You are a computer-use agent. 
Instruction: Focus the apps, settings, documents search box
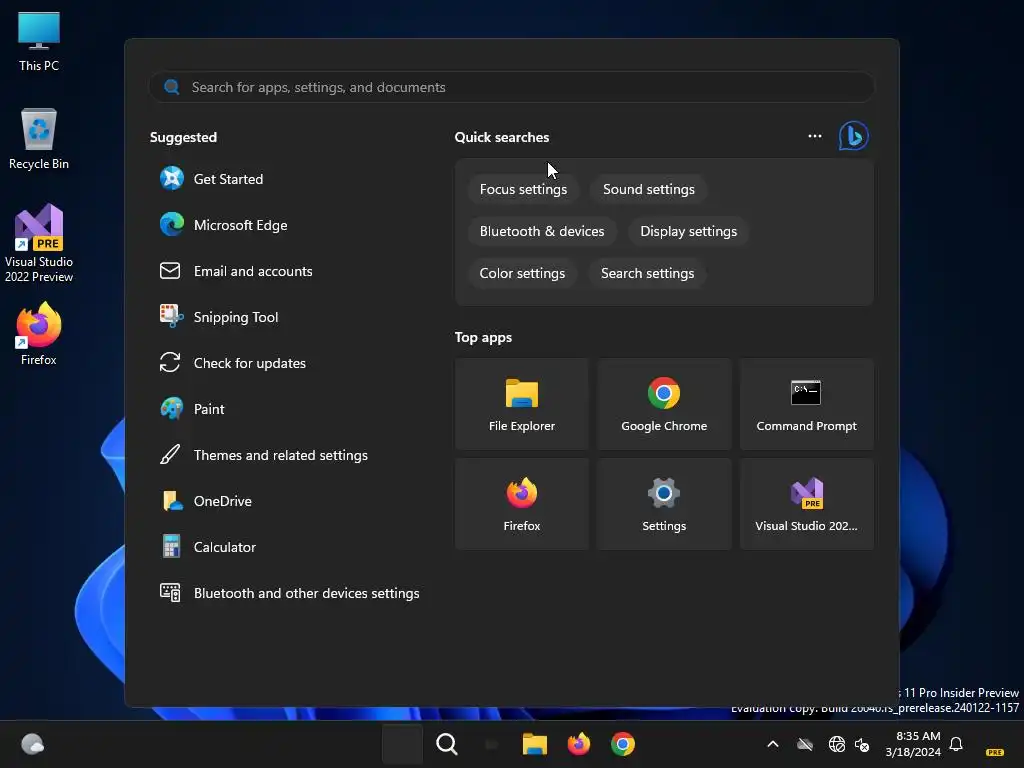coord(511,87)
